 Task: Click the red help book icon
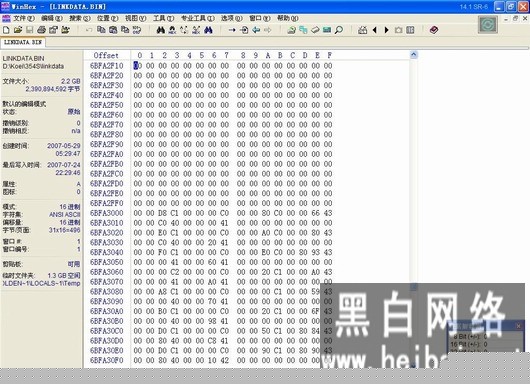click(x=434, y=30)
